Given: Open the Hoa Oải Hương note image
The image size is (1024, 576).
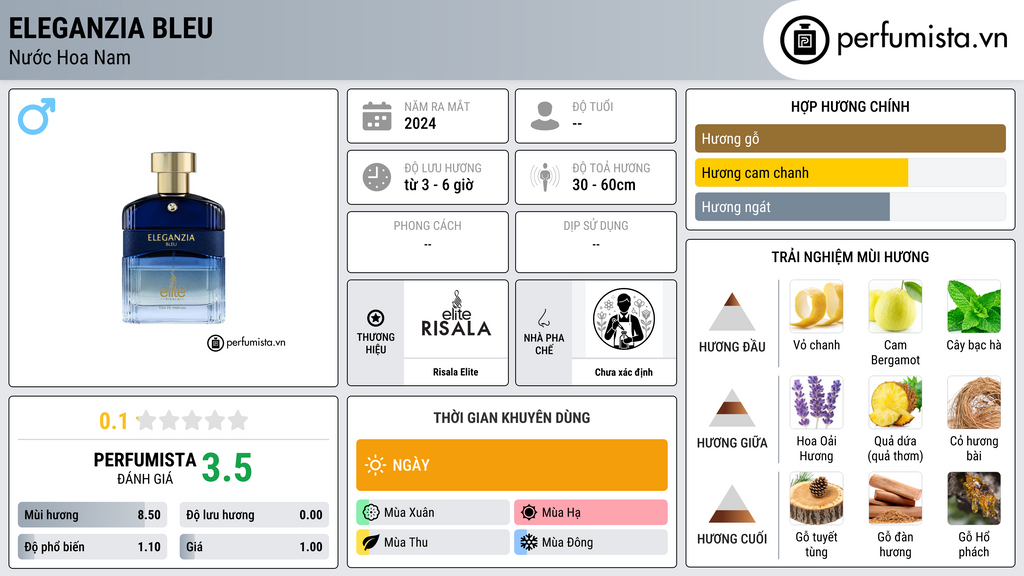Looking at the screenshot, I should point(816,402).
